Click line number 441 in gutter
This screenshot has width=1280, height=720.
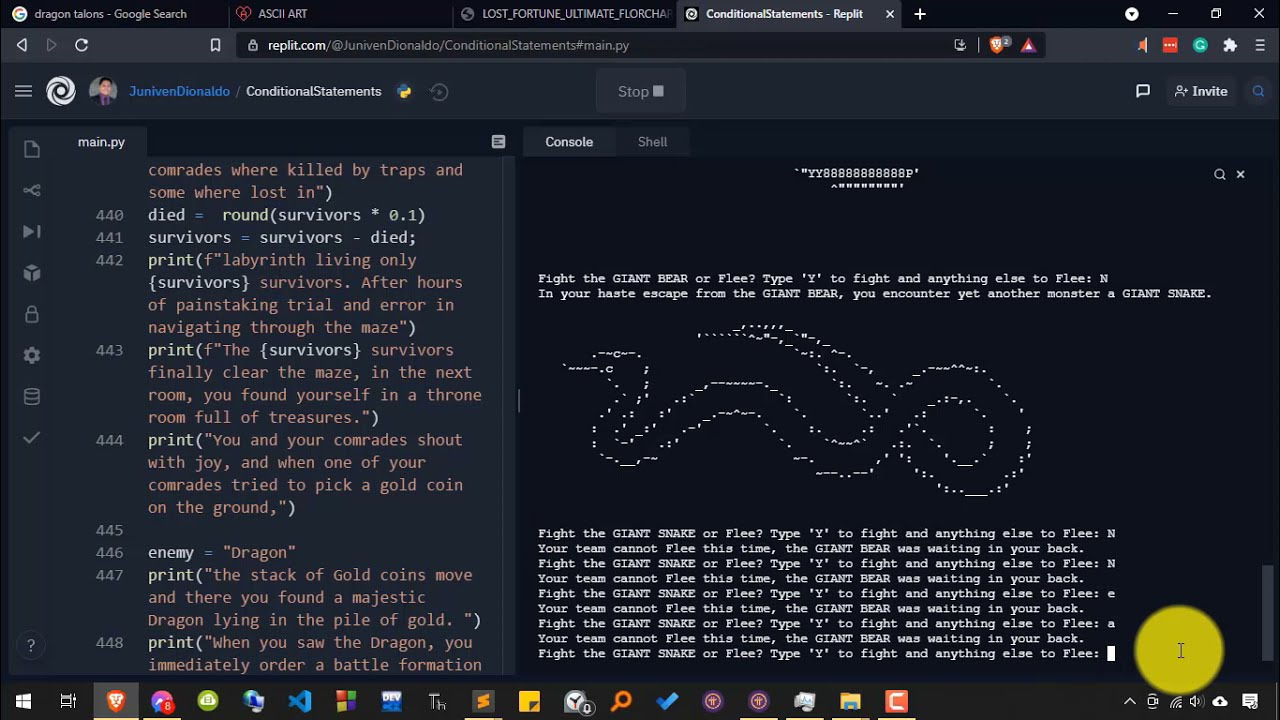tap(109, 238)
